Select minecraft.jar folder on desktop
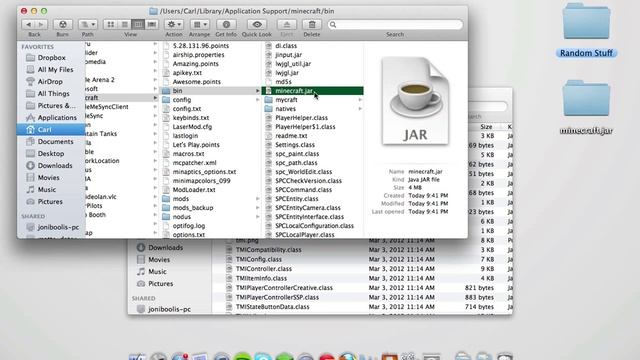This screenshot has height=360, width=640. click(586, 108)
